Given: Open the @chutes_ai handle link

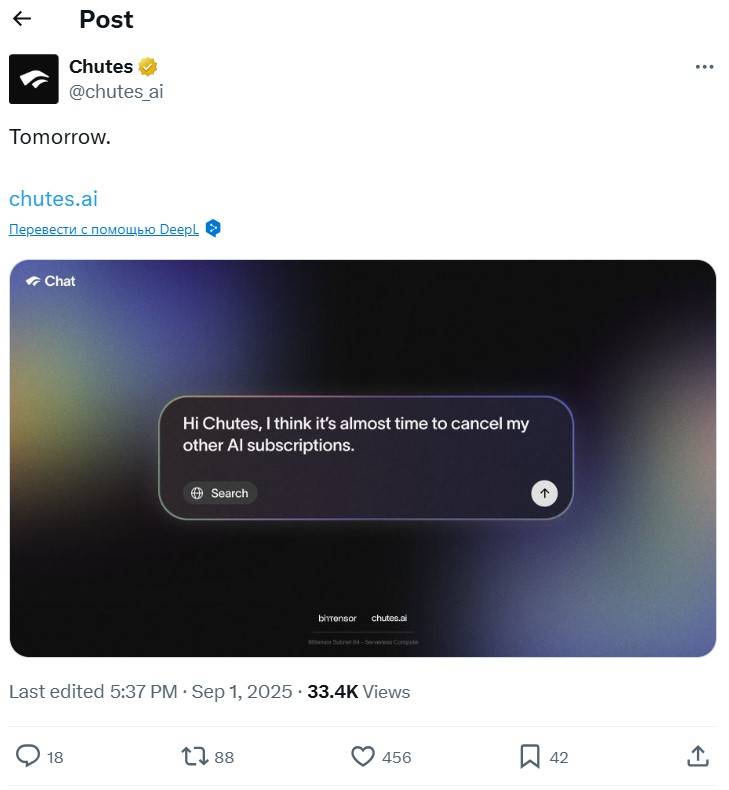Looking at the screenshot, I should pos(115,92).
